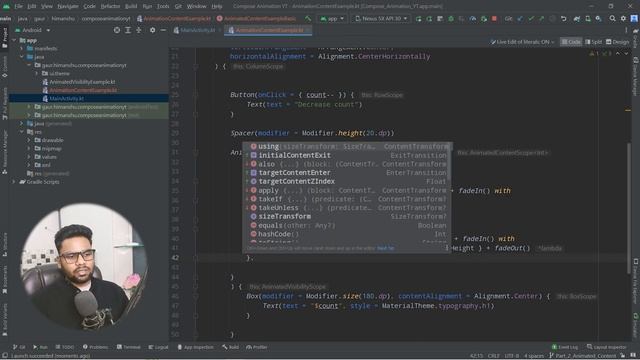Open the Android project view dropdown

32,30
